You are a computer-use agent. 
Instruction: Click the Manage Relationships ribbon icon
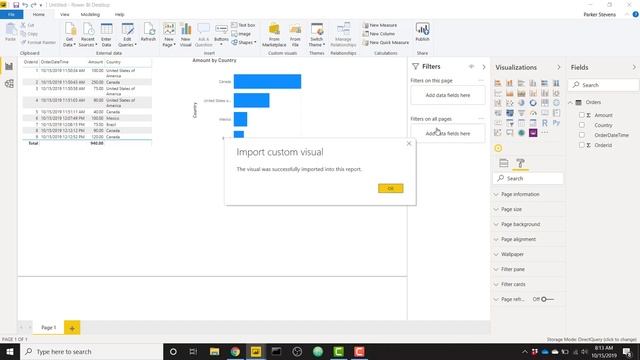(343, 35)
